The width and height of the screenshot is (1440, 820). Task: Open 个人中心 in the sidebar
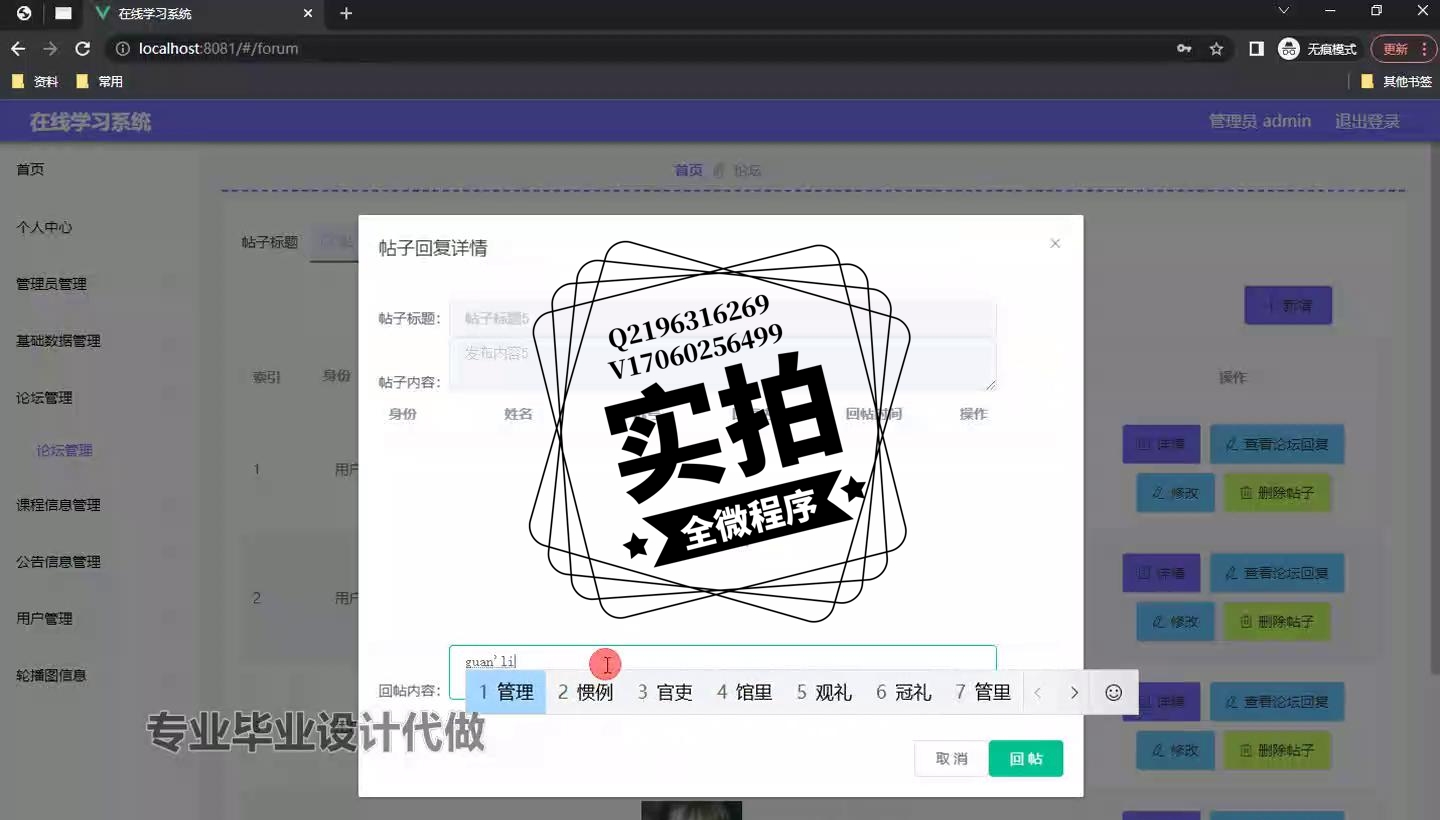tap(44, 227)
